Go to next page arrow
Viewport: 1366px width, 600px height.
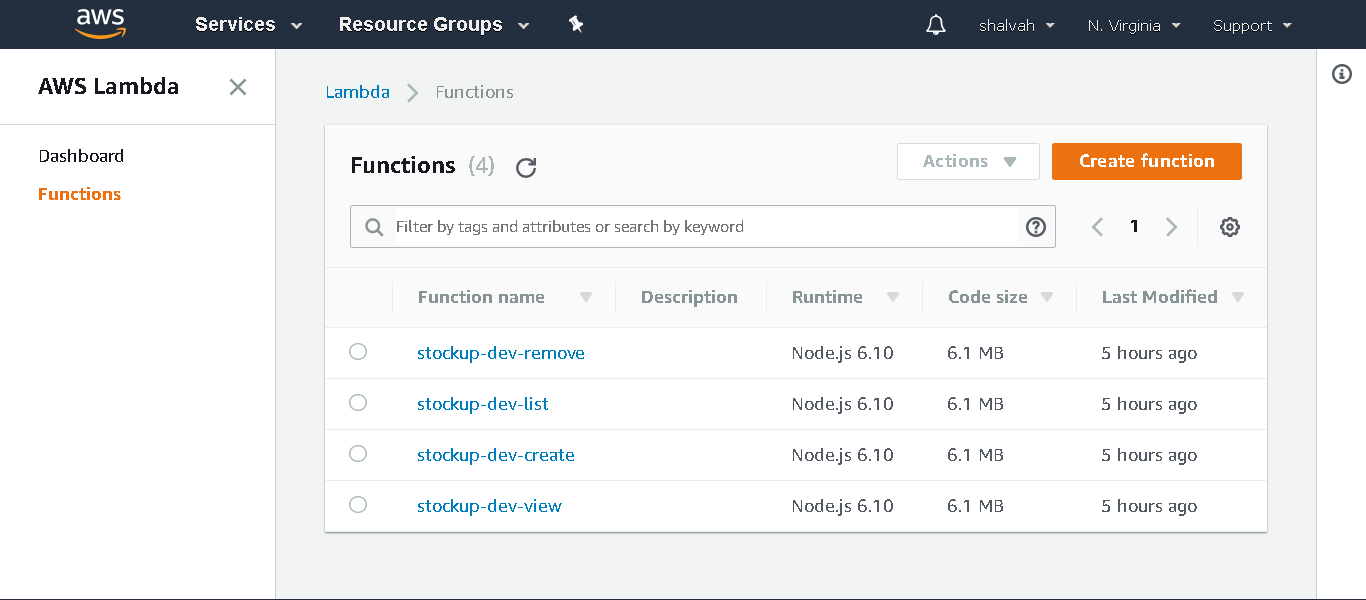[1171, 227]
